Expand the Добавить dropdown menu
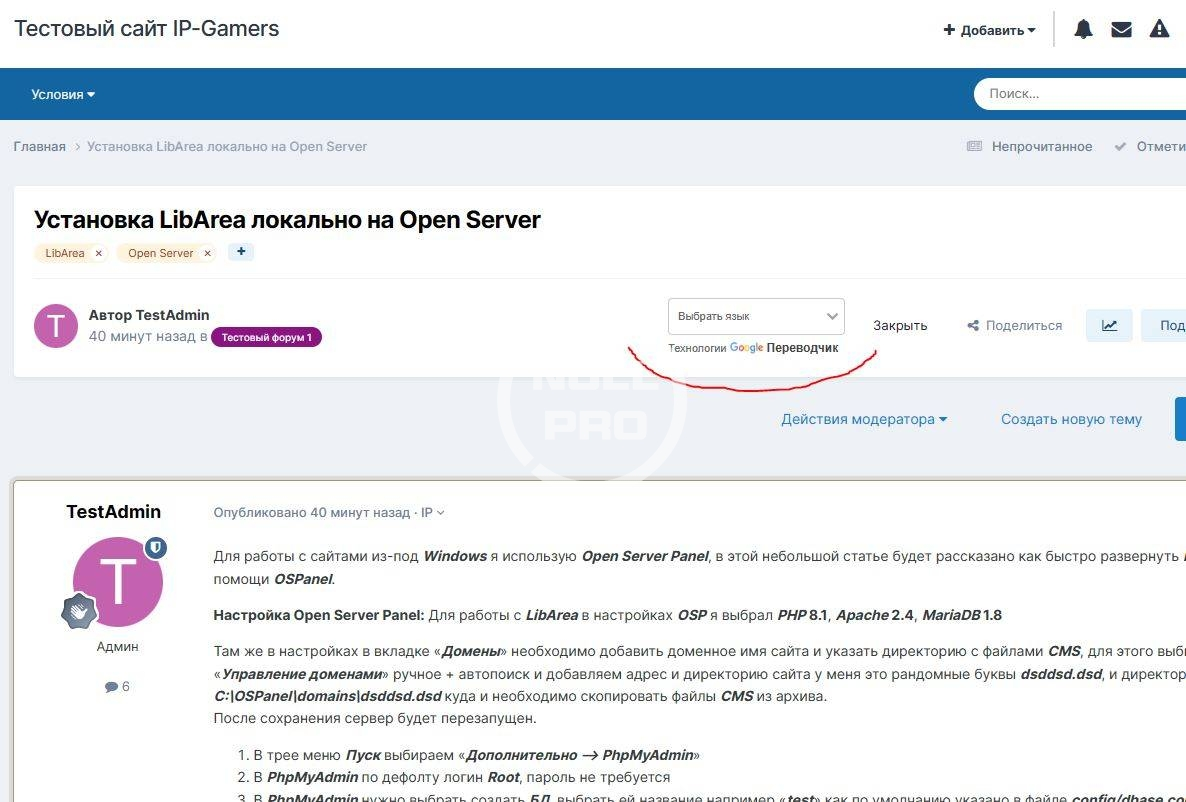1186x802 pixels. 989,30
